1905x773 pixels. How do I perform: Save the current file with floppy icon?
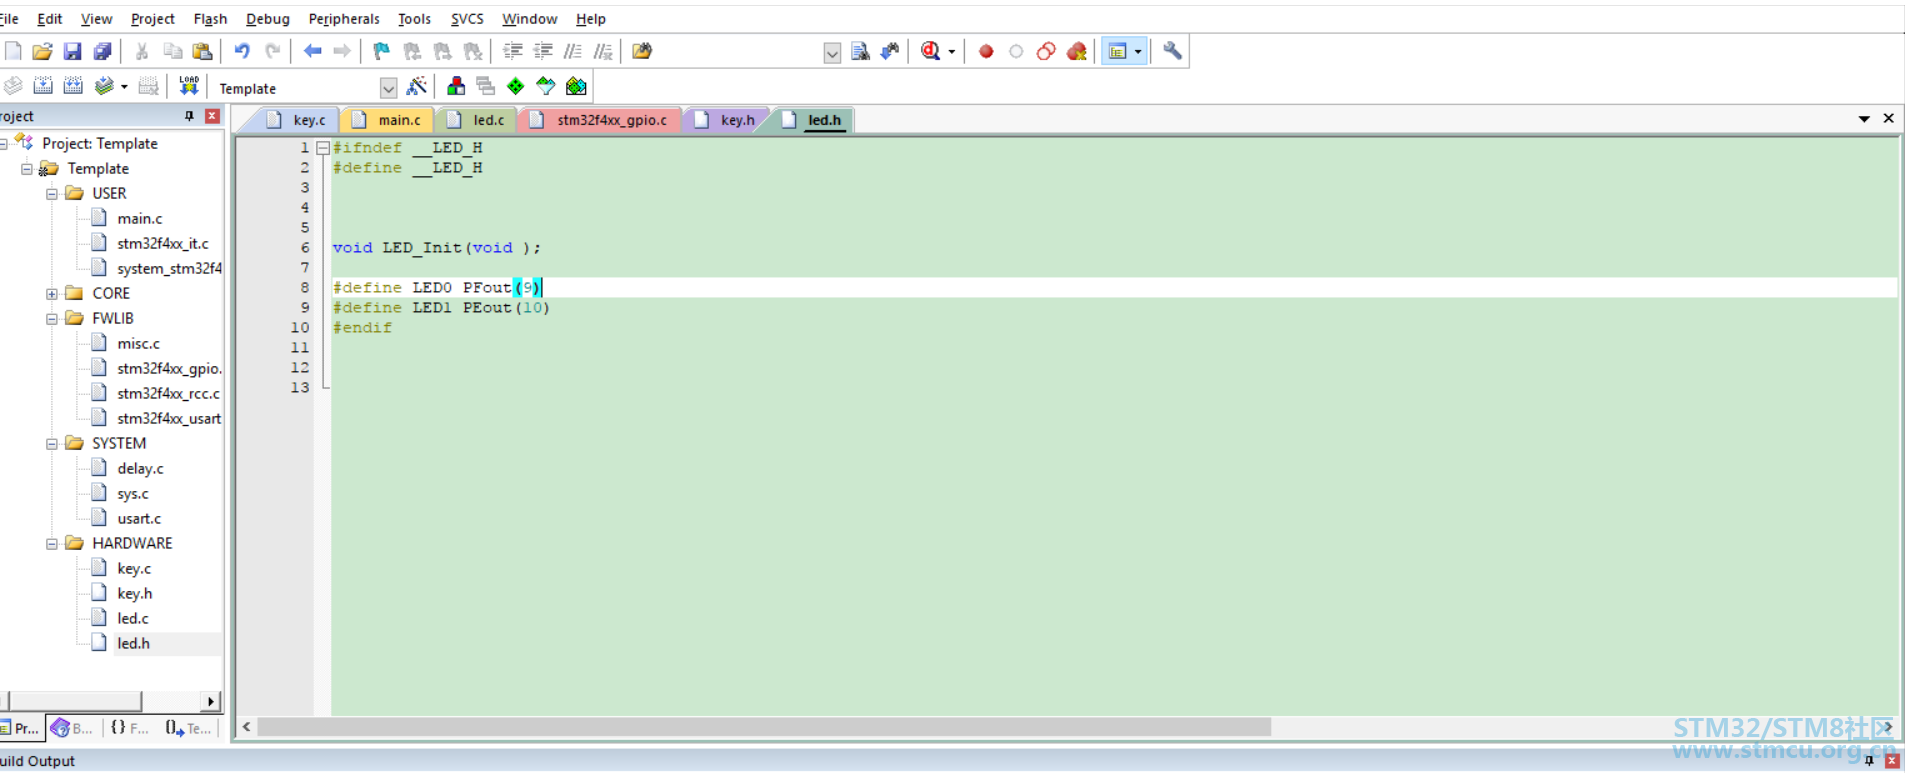(72, 51)
